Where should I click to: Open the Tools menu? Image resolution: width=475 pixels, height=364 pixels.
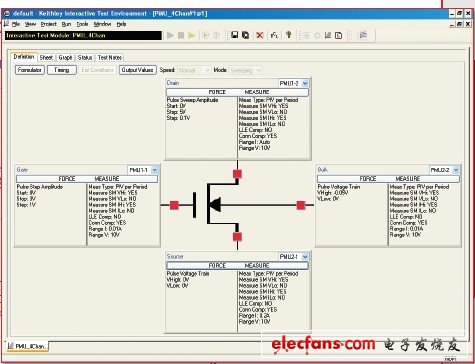pos(82,24)
